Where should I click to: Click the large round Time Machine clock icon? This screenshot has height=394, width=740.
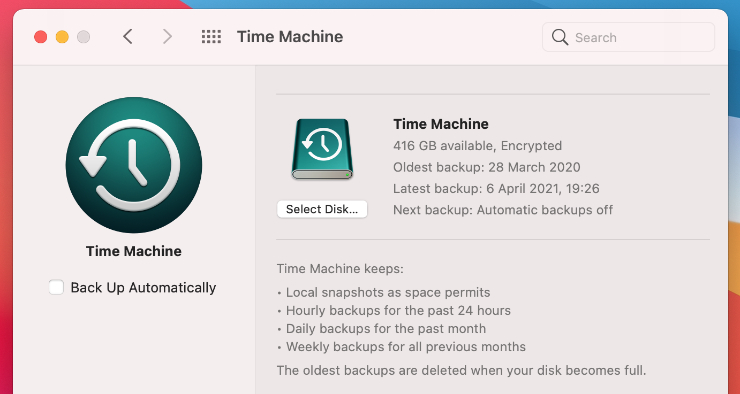pyautogui.click(x=134, y=165)
